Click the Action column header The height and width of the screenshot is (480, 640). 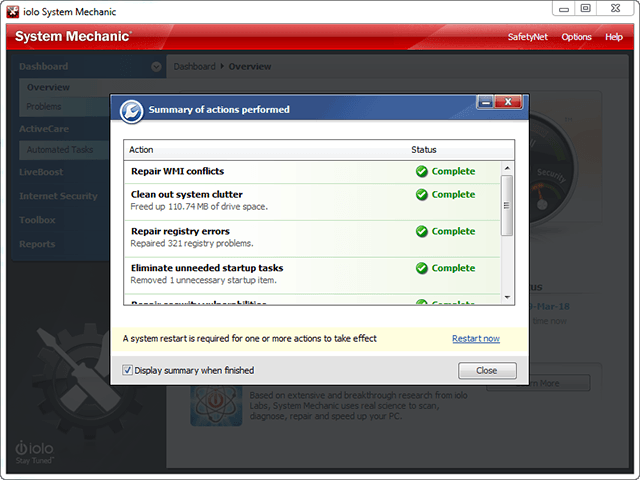click(x=141, y=150)
